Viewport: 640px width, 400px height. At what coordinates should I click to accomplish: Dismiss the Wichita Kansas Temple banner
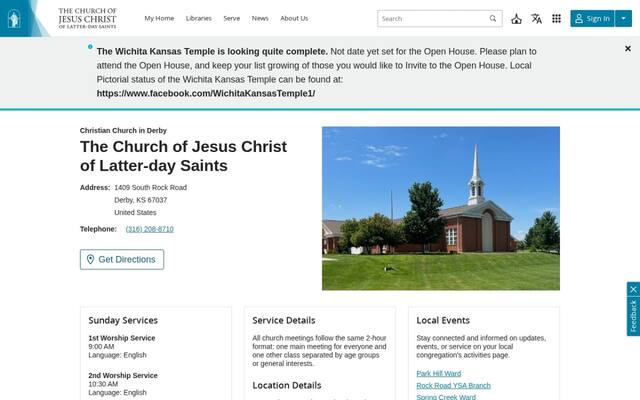pyautogui.click(x=628, y=49)
